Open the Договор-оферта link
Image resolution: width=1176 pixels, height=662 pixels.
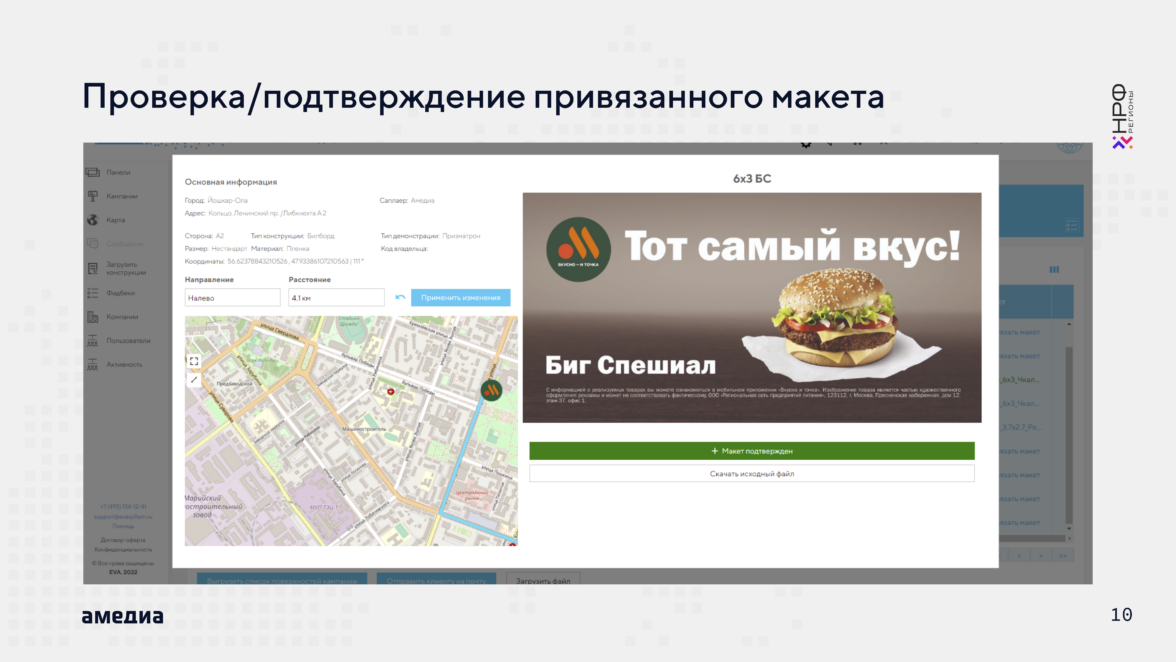pyautogui.click(x=123, y=540)
